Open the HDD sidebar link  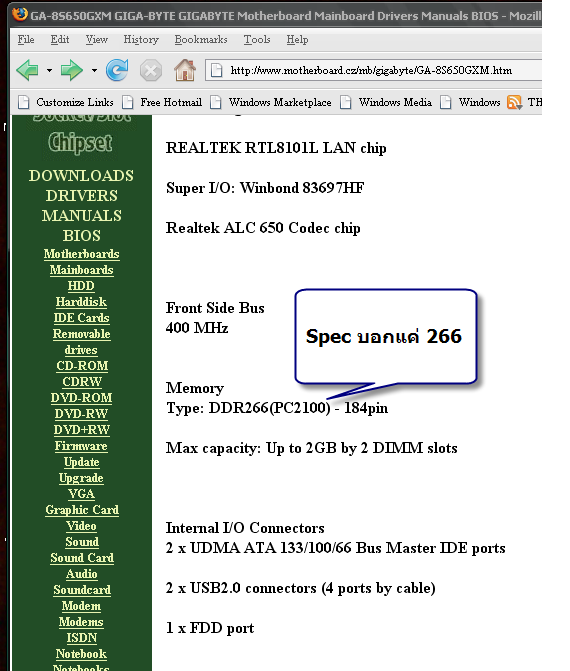[81, 286]
